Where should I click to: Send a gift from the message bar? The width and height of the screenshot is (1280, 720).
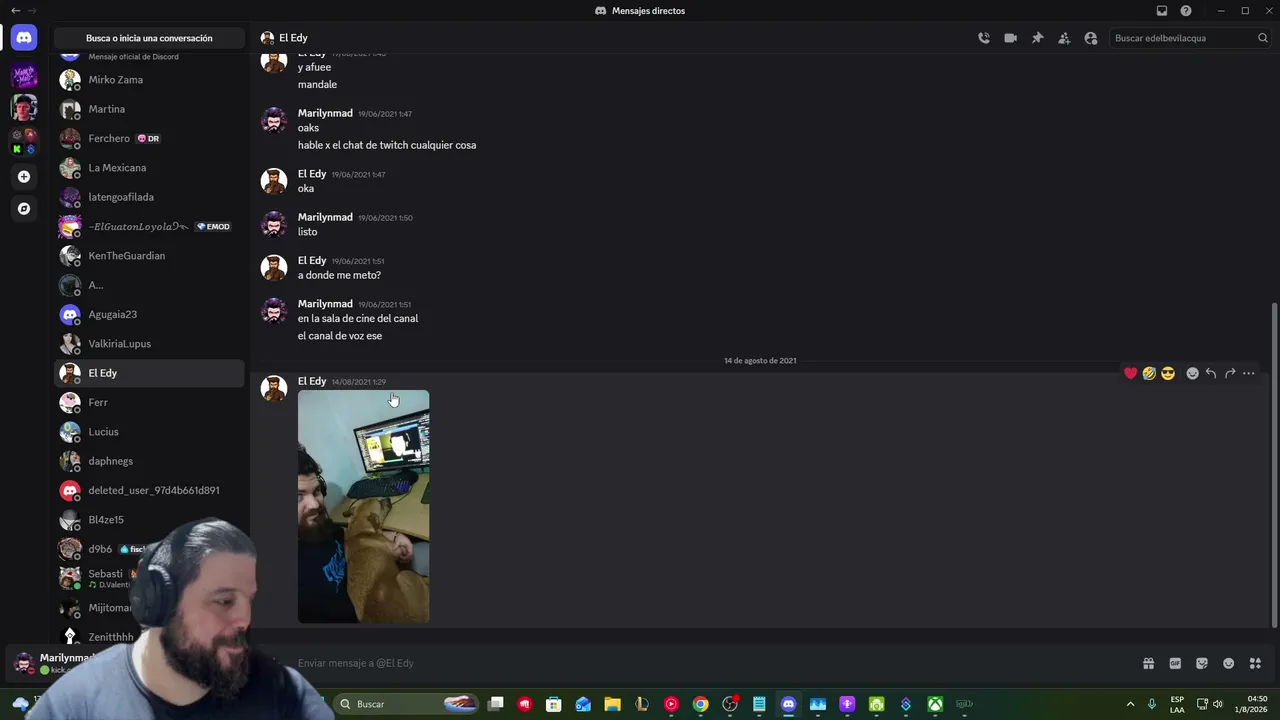point(1149,663)
